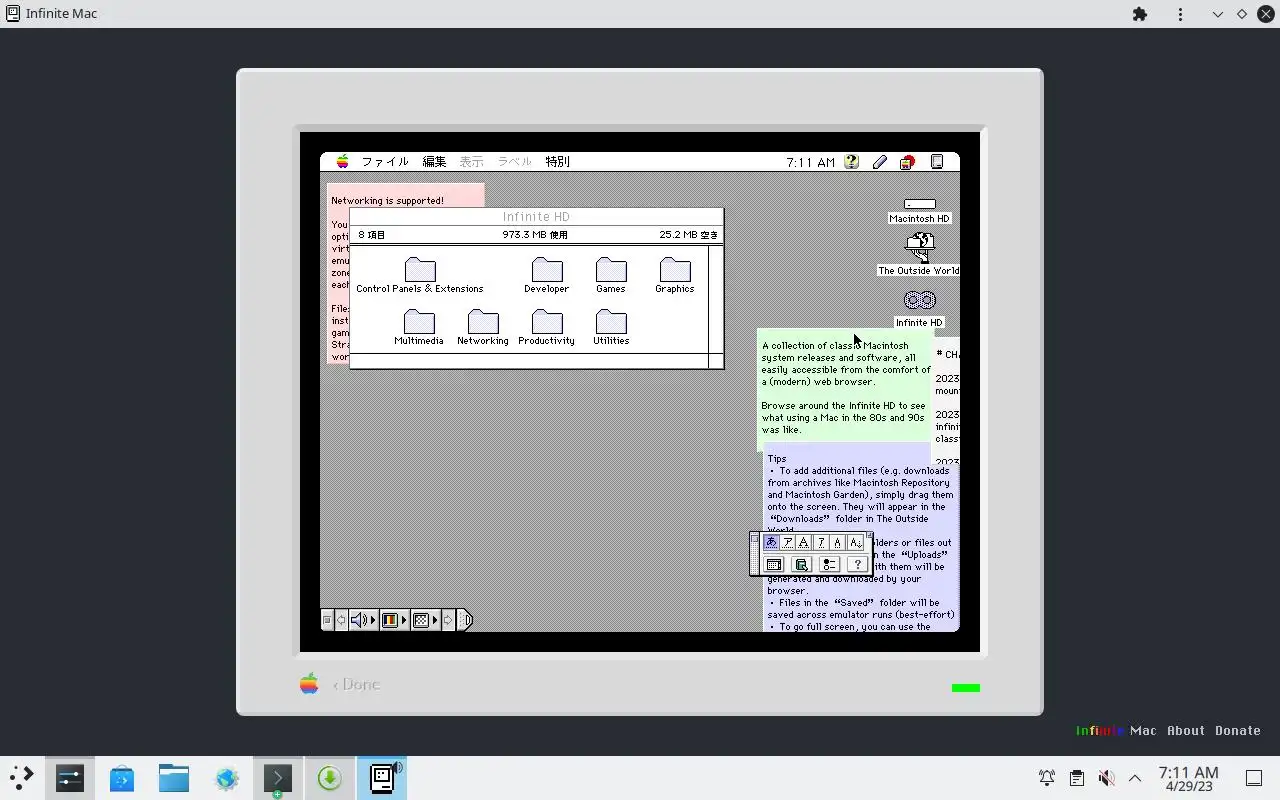Open the Donate link
Viewport: 1280px width, 800px height.
[x=1238, y=730]
